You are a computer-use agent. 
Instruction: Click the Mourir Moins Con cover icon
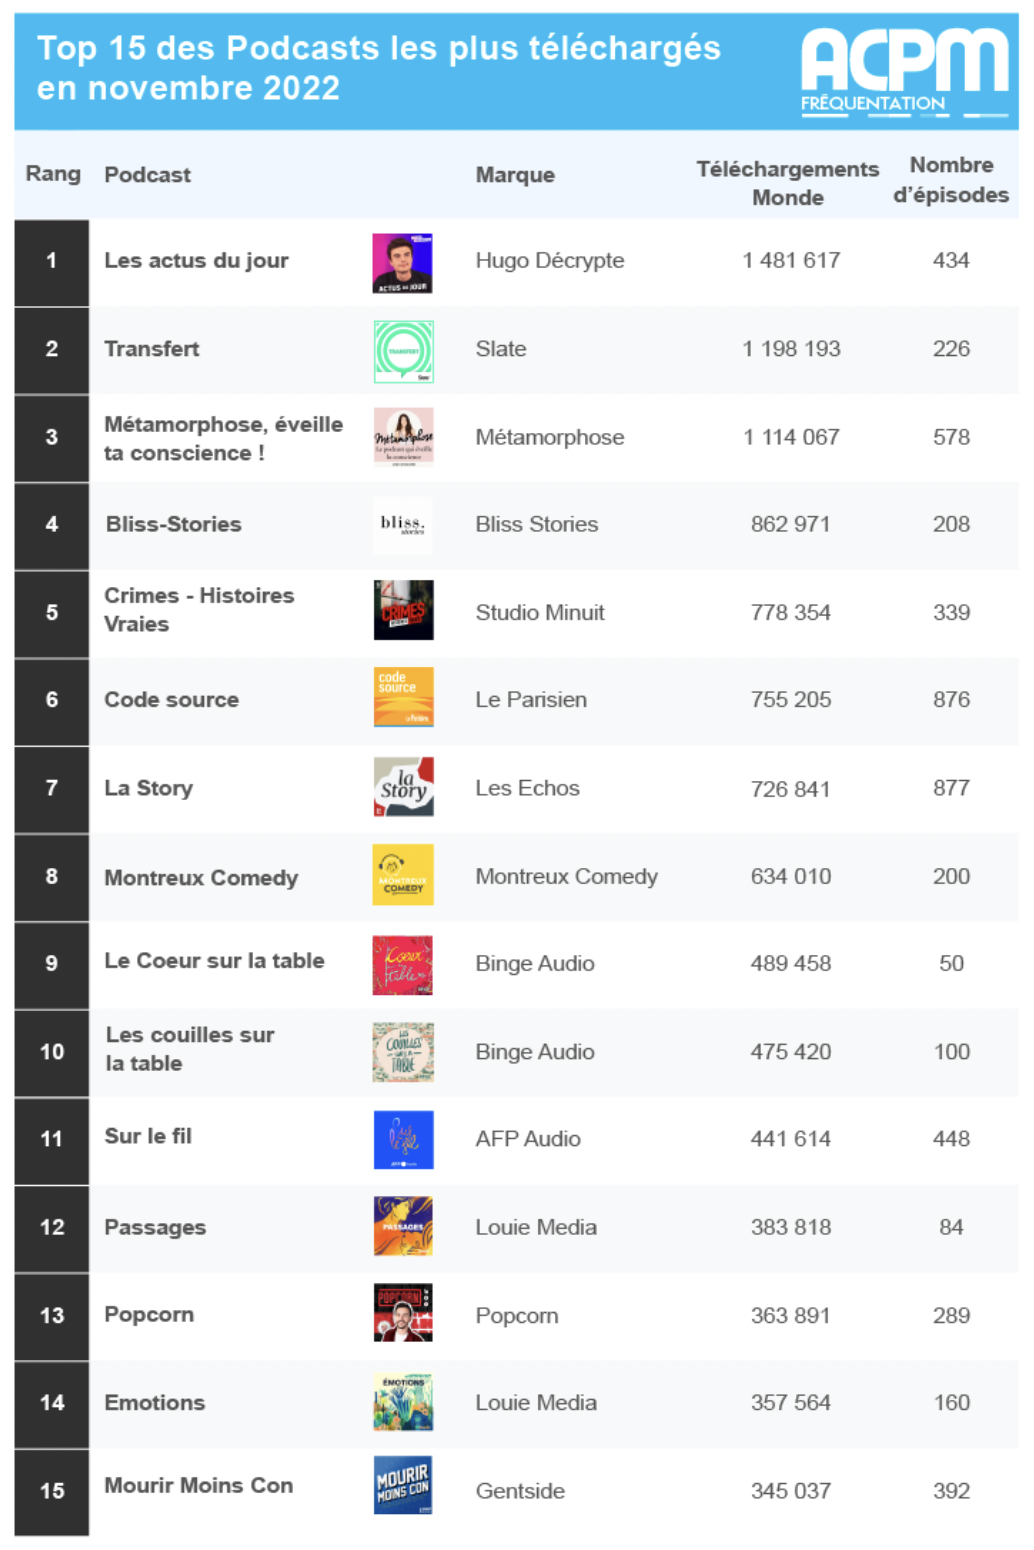(x=403, y=1485)
